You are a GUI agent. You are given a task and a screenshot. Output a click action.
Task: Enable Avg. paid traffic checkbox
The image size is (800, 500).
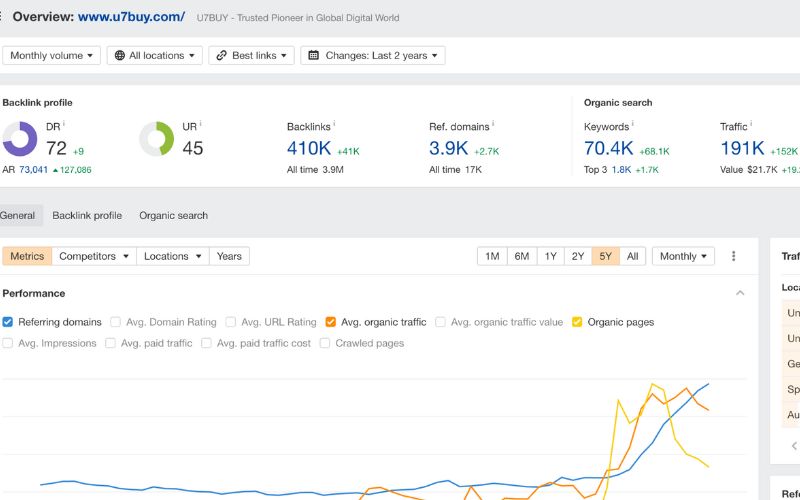(110, 343)
